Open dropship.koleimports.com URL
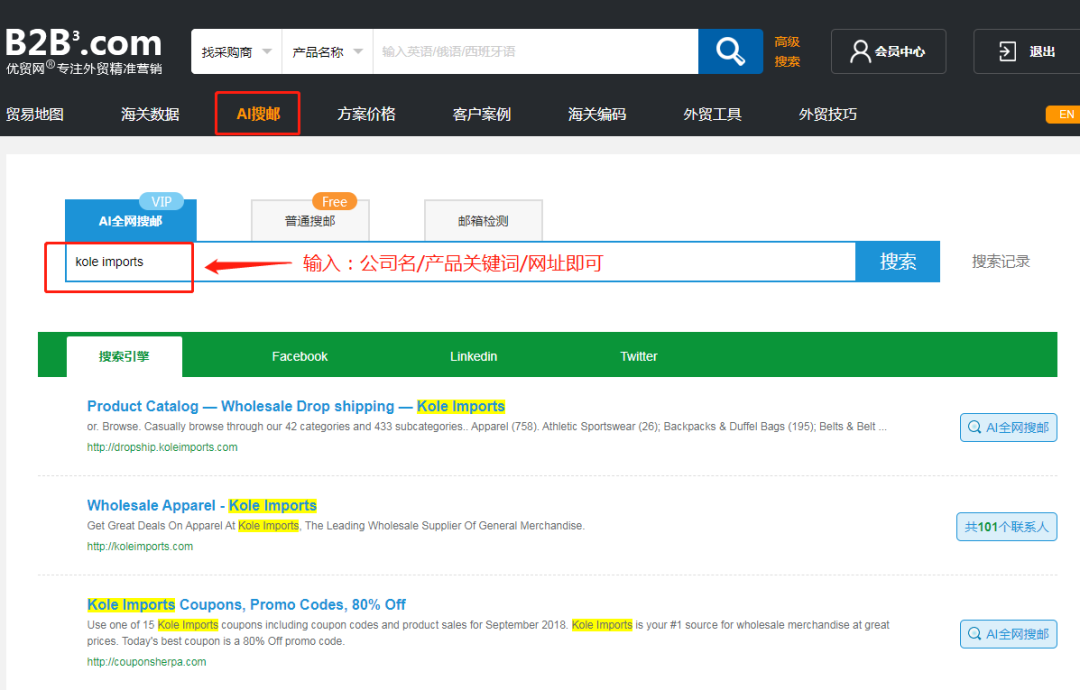Image resolution: width=1080 pixels, height=690 pixels. tap(162, 447)
